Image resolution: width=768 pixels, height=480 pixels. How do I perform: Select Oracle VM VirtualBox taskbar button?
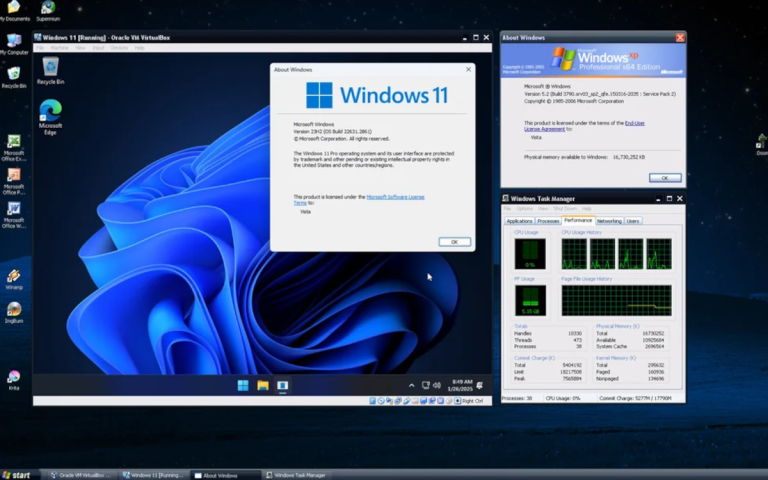(x=81, y=475)
